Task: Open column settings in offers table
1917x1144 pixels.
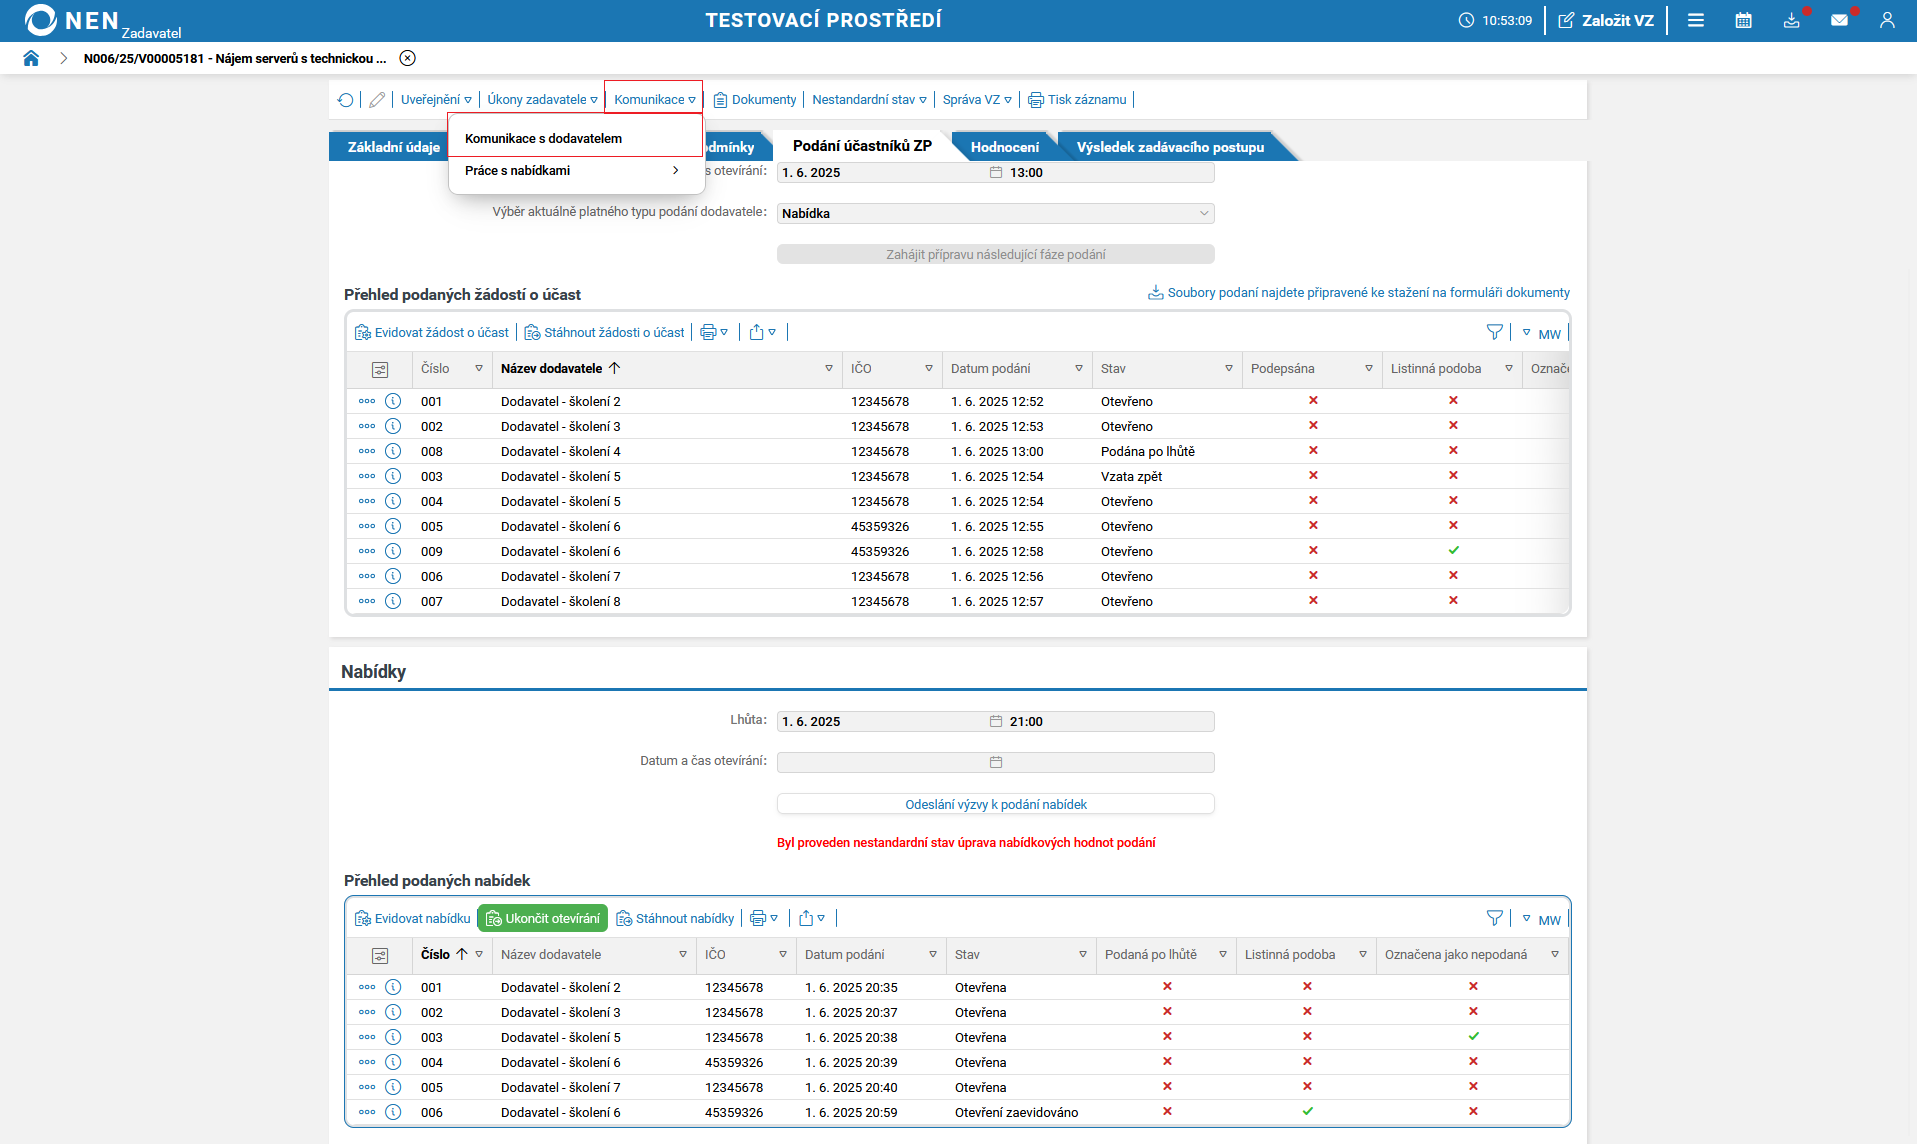Action: (380, 955)
